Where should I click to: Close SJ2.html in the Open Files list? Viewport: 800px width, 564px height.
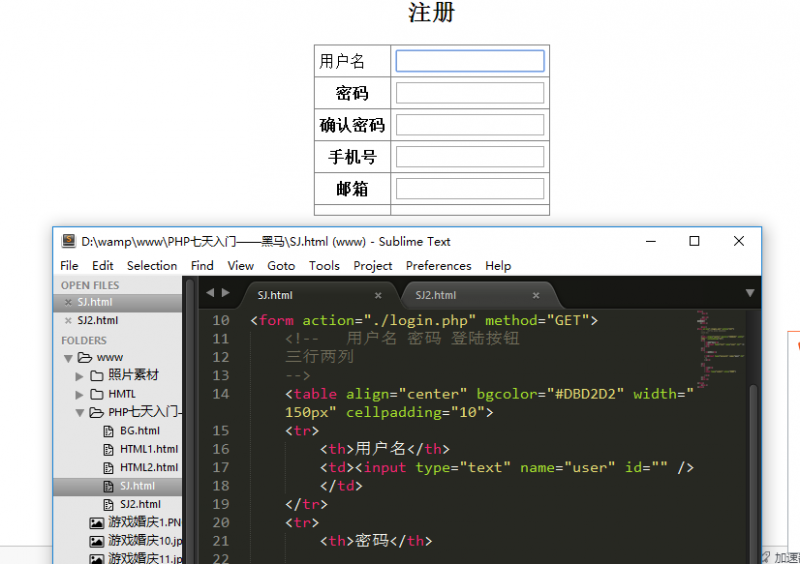(x=68, y=320)
